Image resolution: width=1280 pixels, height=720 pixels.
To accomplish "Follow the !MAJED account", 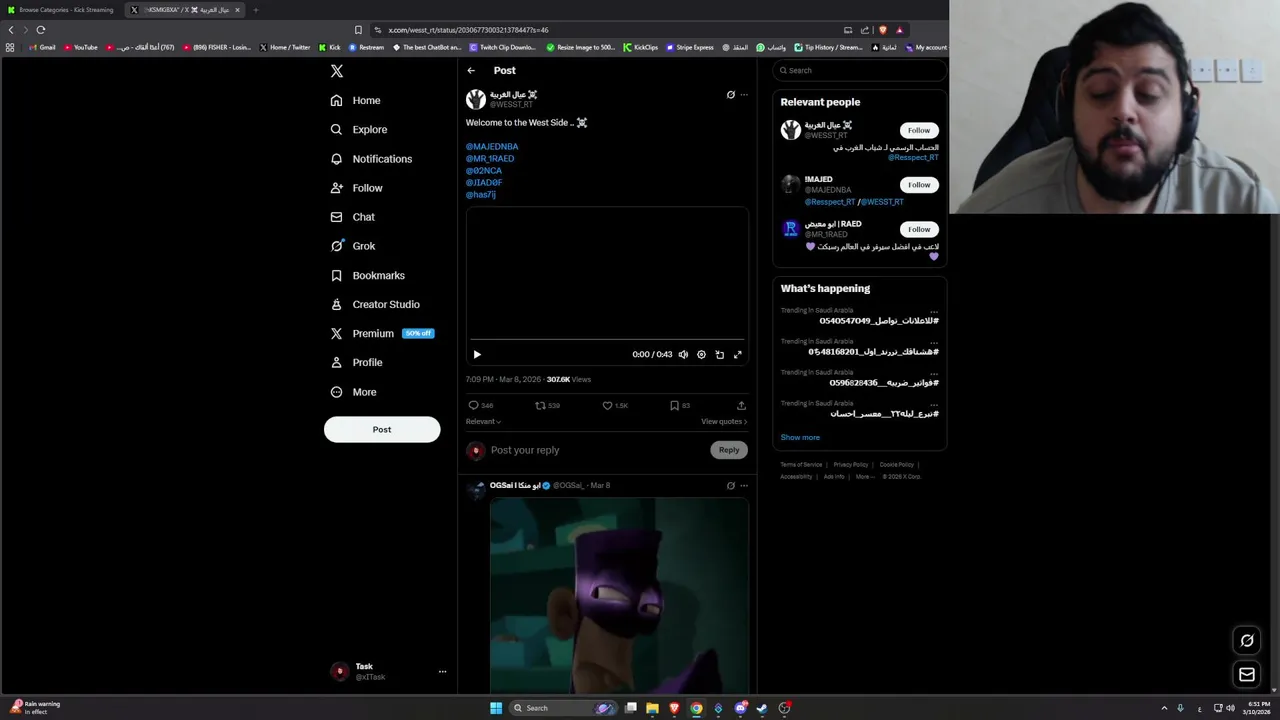I will pos(919,185).
